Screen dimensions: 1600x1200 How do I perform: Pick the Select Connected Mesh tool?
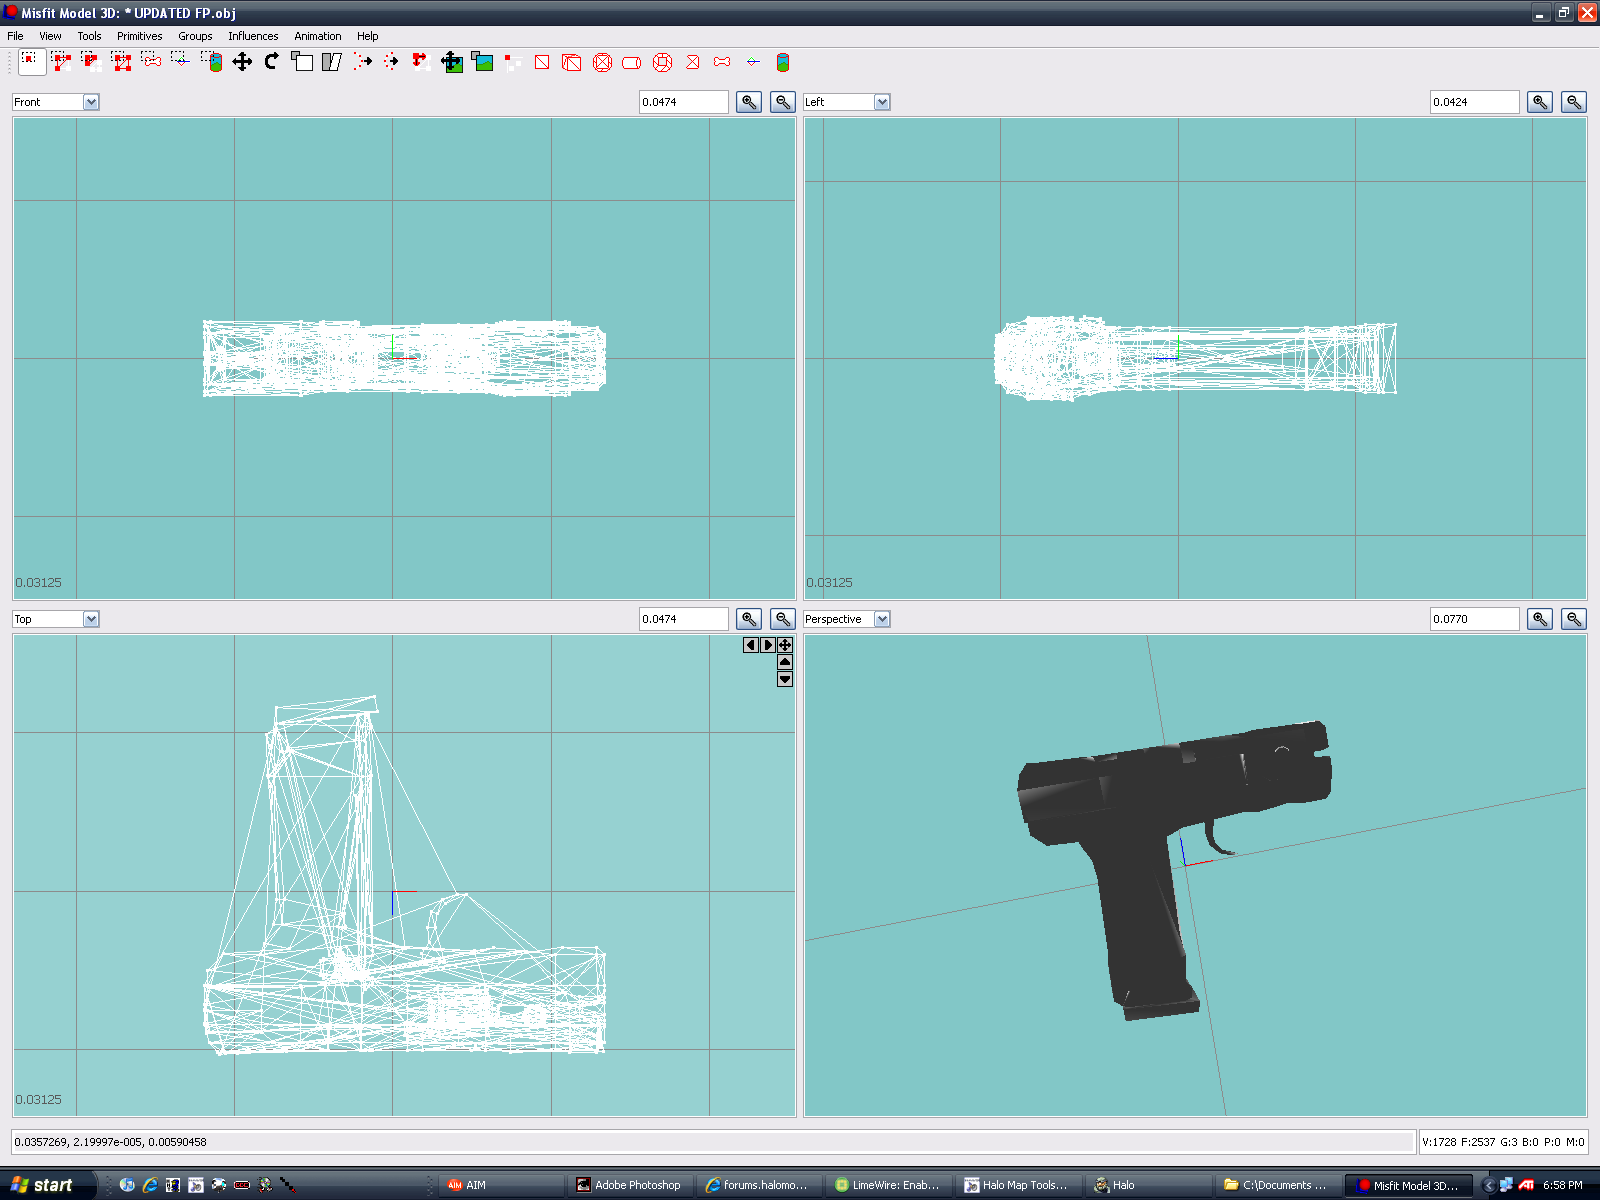point(91,62)
